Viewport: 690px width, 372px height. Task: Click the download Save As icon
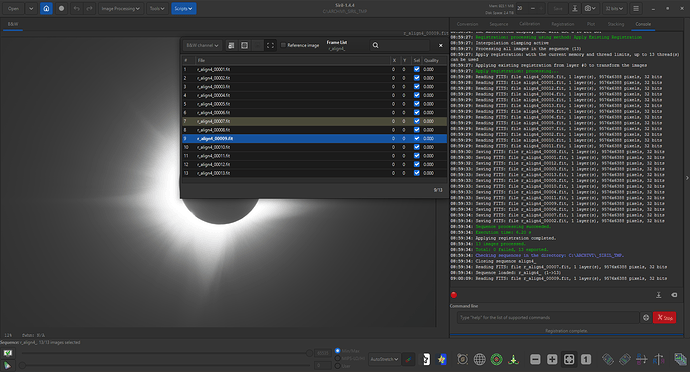click(575, 8)
